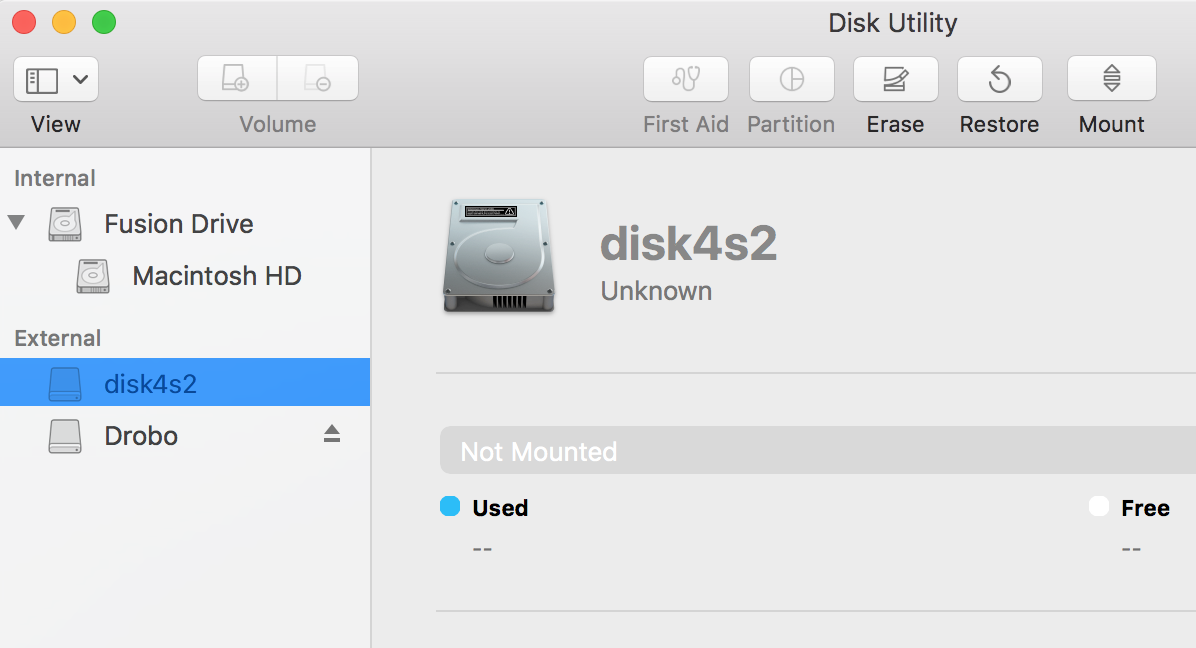
Task: Open the Partition pie chart tool
Action: (791, 79)
